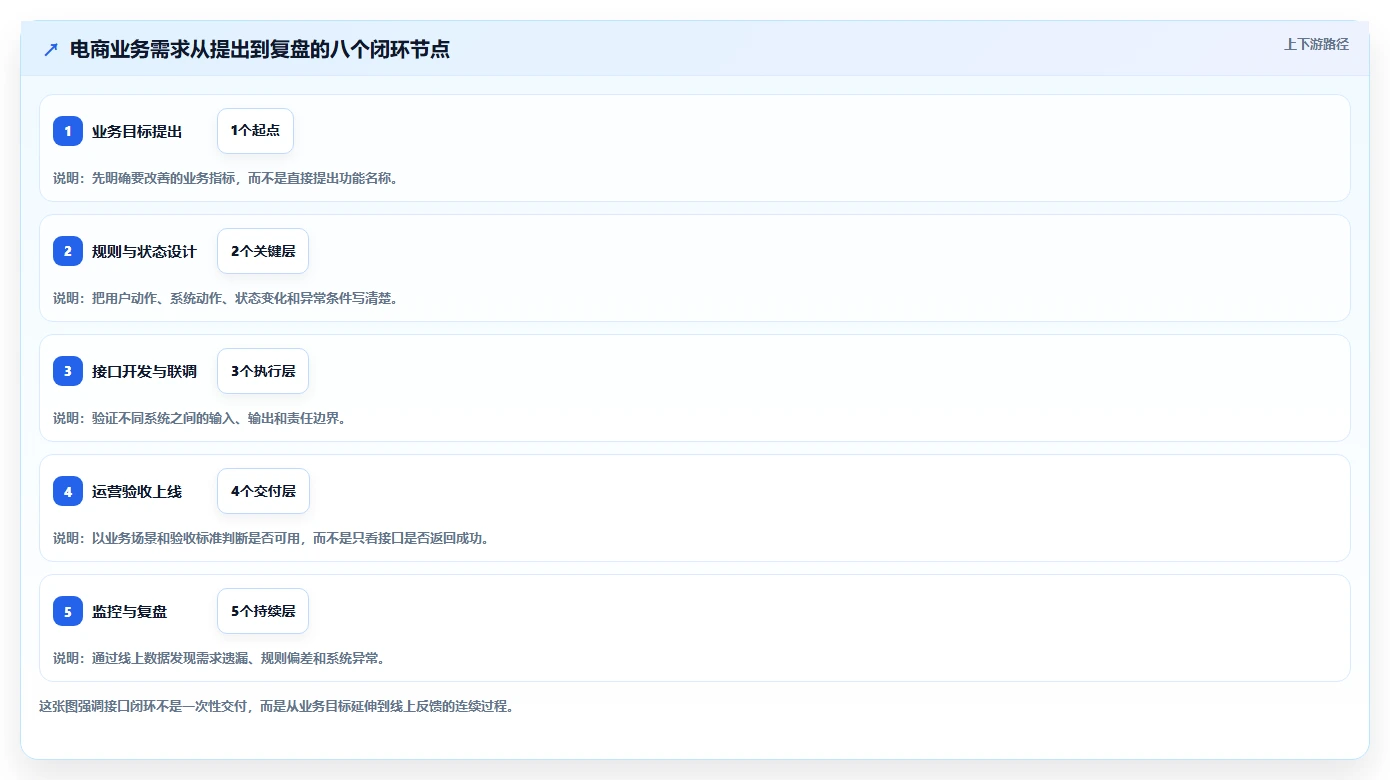
Task: Select the 运营验收上线 step title
Action: (x=137, y=491)
